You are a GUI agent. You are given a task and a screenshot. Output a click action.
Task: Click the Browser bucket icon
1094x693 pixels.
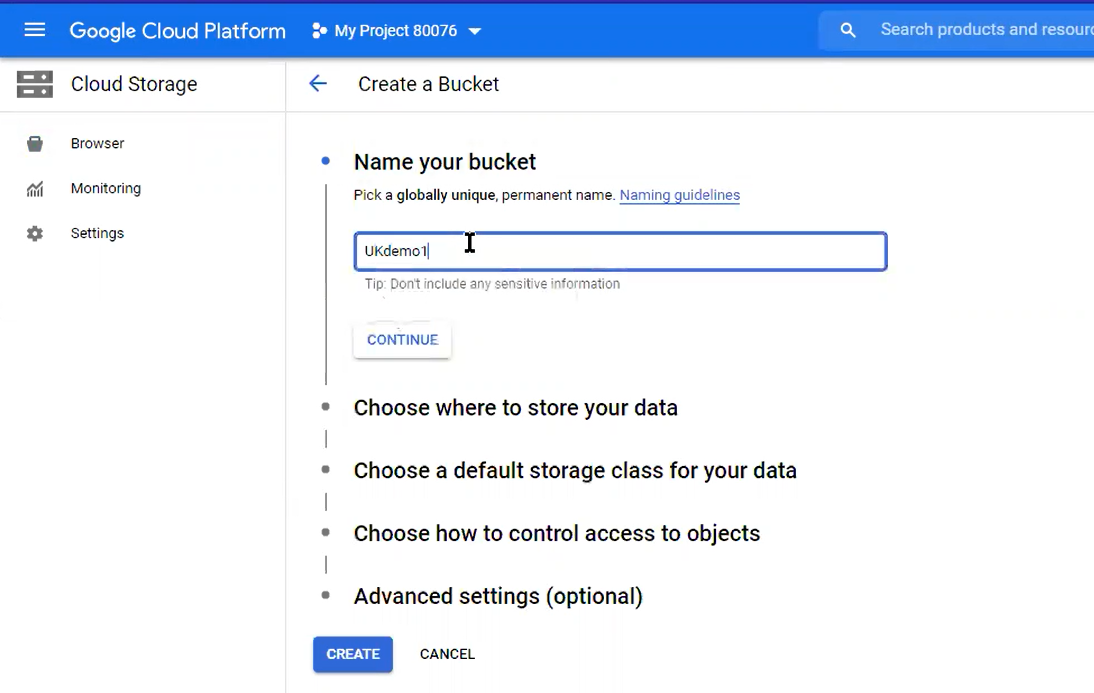point(35,144)
